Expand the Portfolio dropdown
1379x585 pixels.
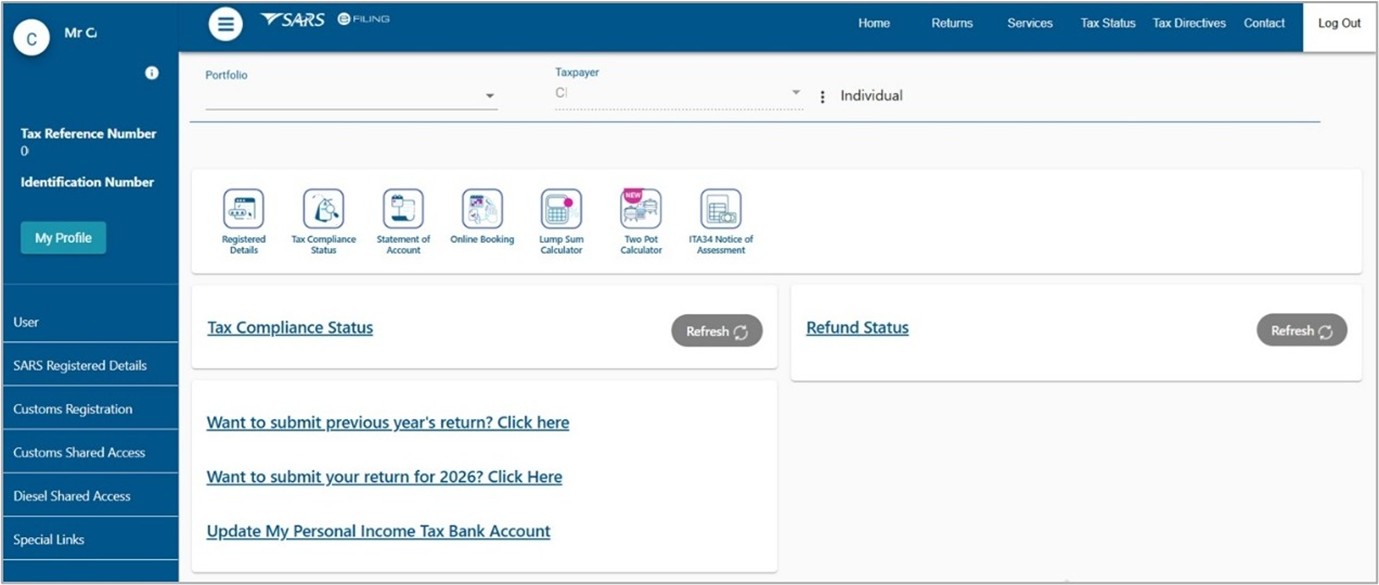(x=351, y=95)
